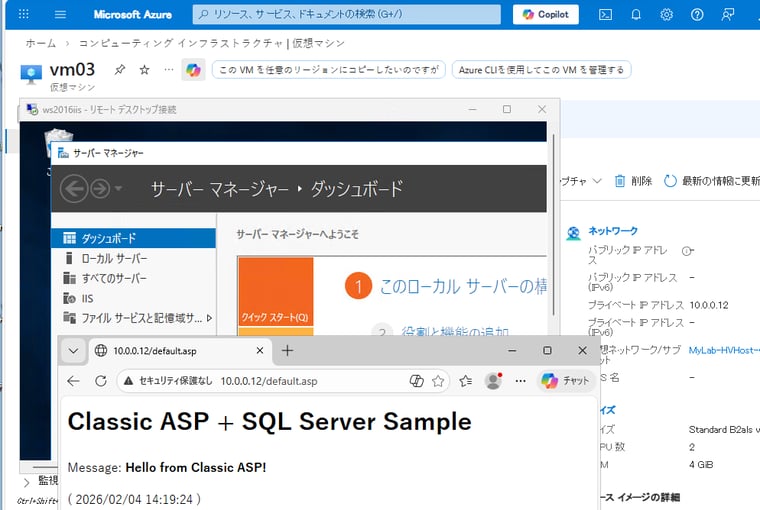Select IIS in Server Manager sidebar
Viewport: 760px width, 510px height.
(x=133, y=298)
